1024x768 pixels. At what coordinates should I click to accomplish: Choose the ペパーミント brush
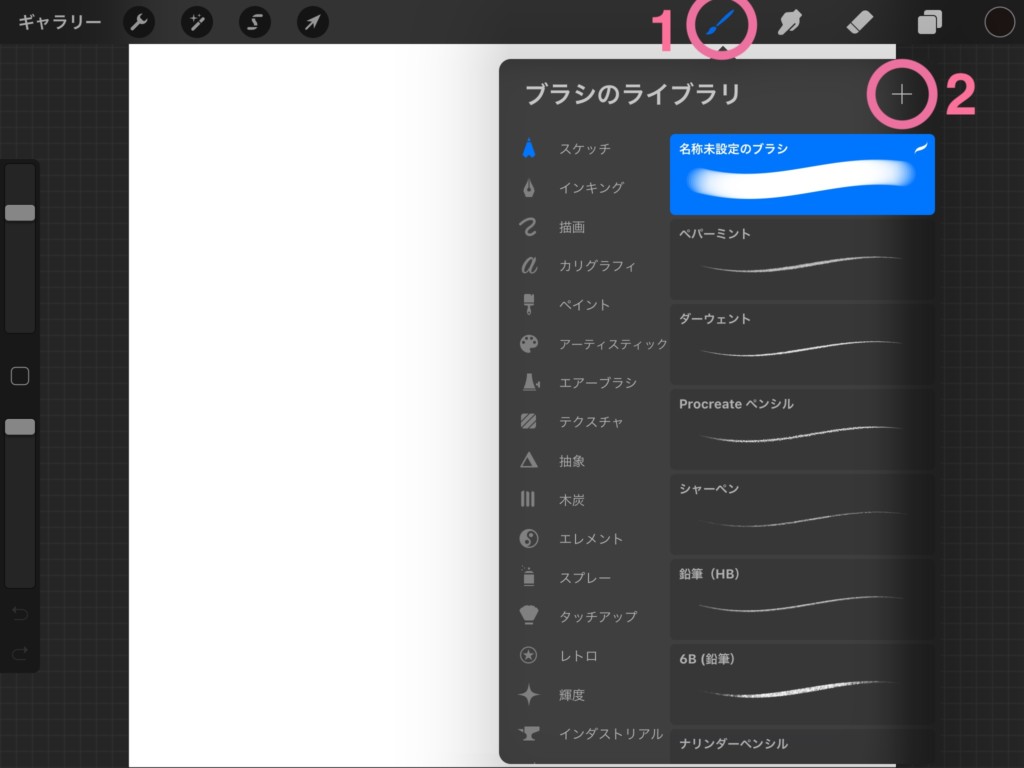click(x=802, y=260)
